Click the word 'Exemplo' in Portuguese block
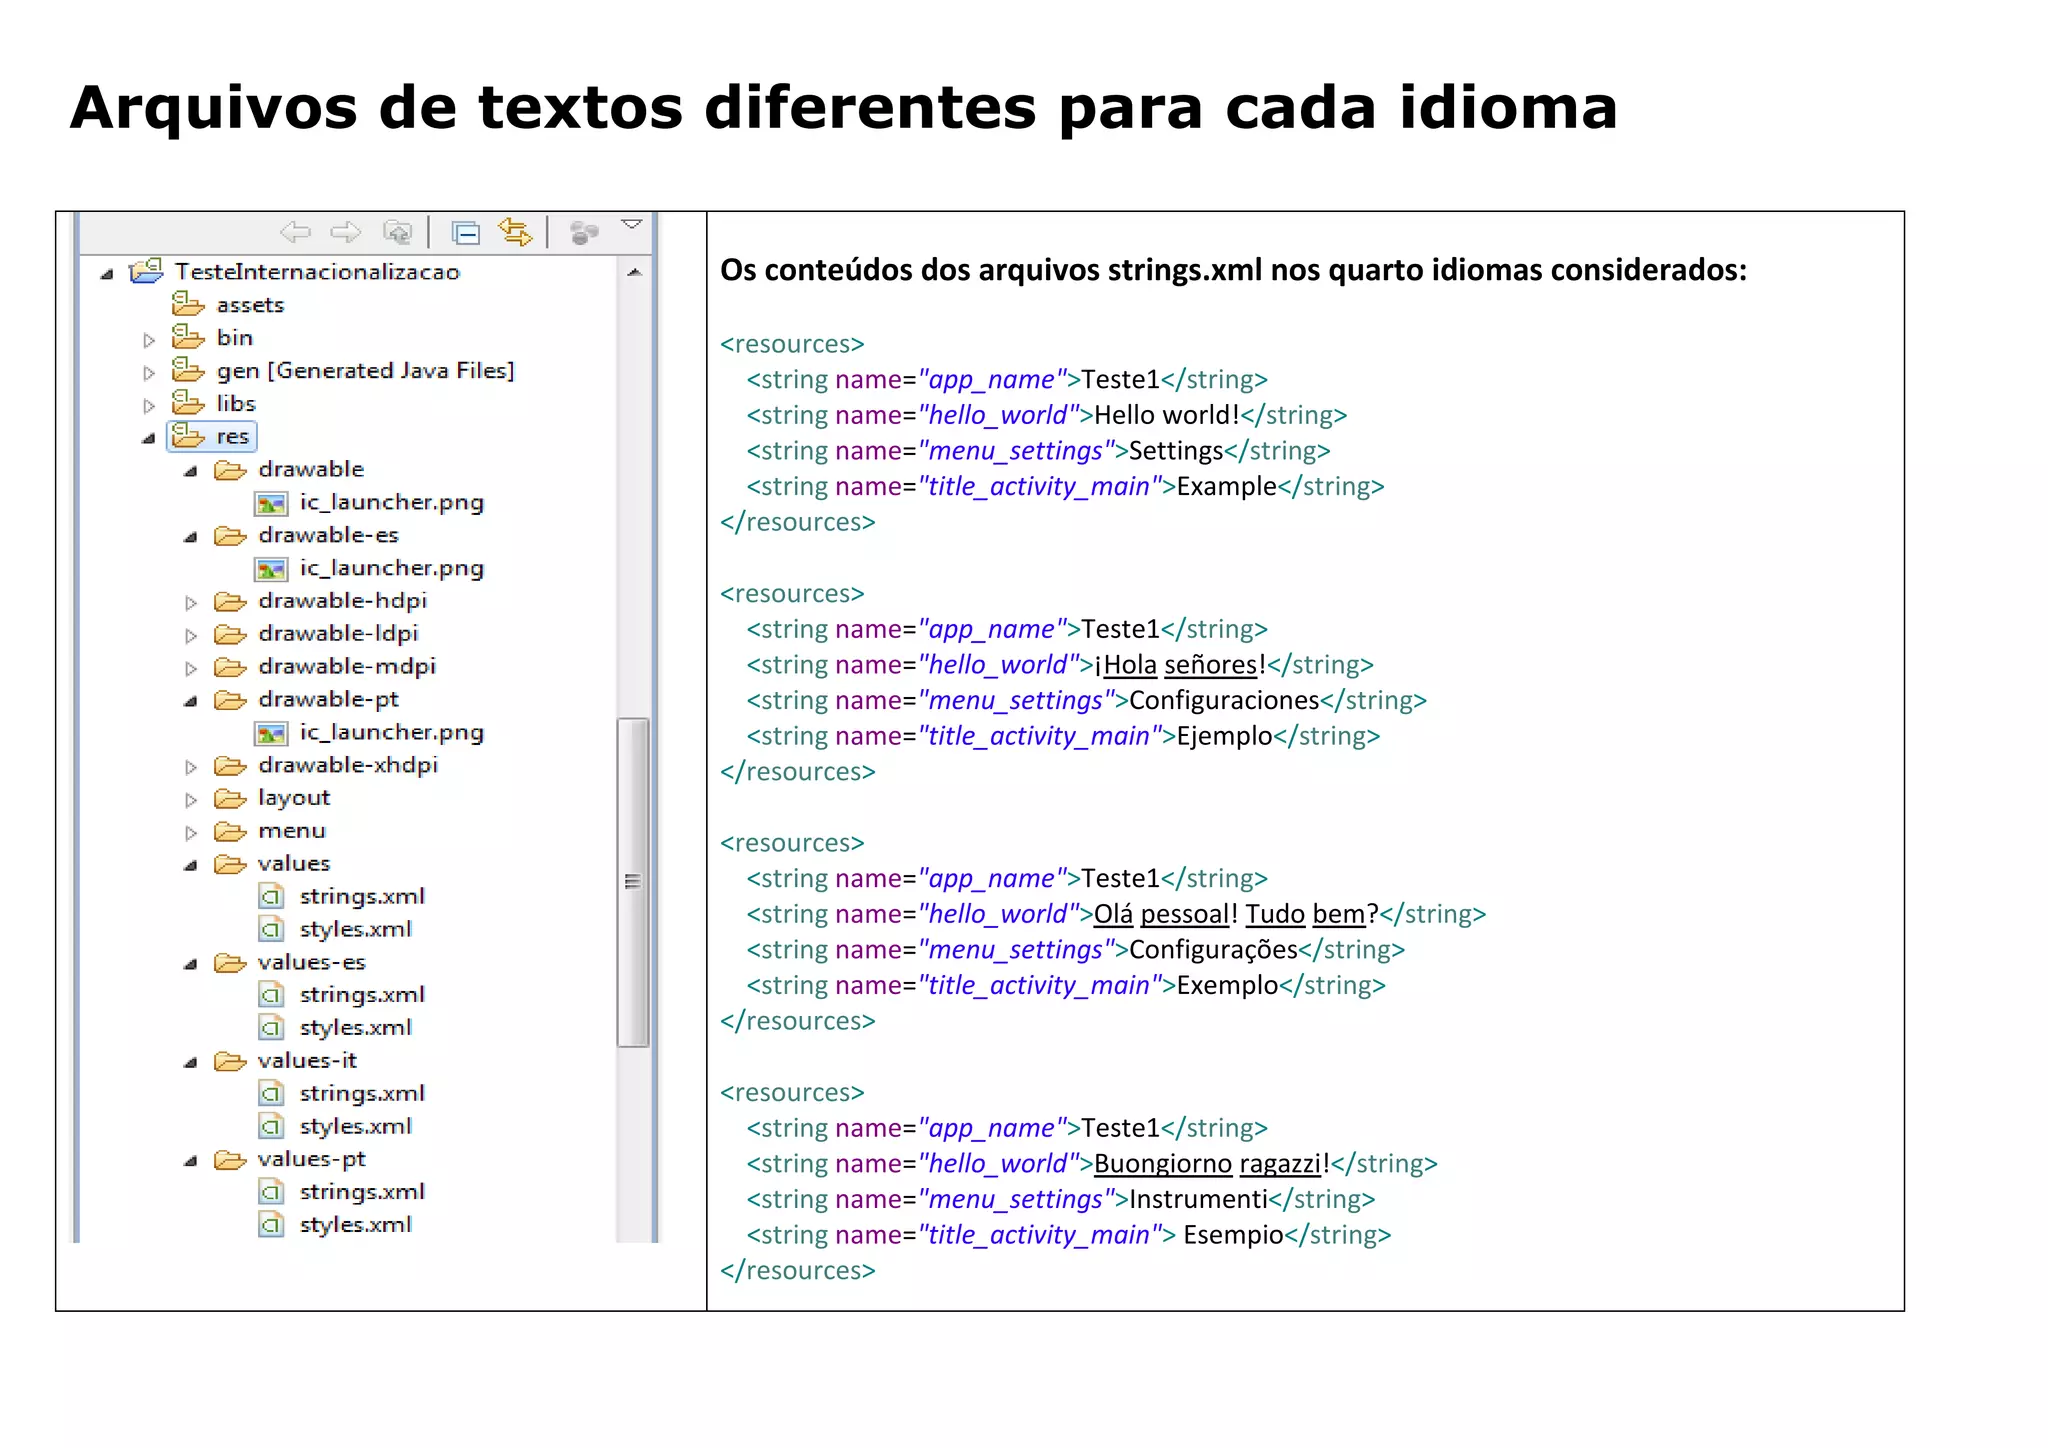The width and height of the screenshot is (2048, 1448). (1227, 985)
